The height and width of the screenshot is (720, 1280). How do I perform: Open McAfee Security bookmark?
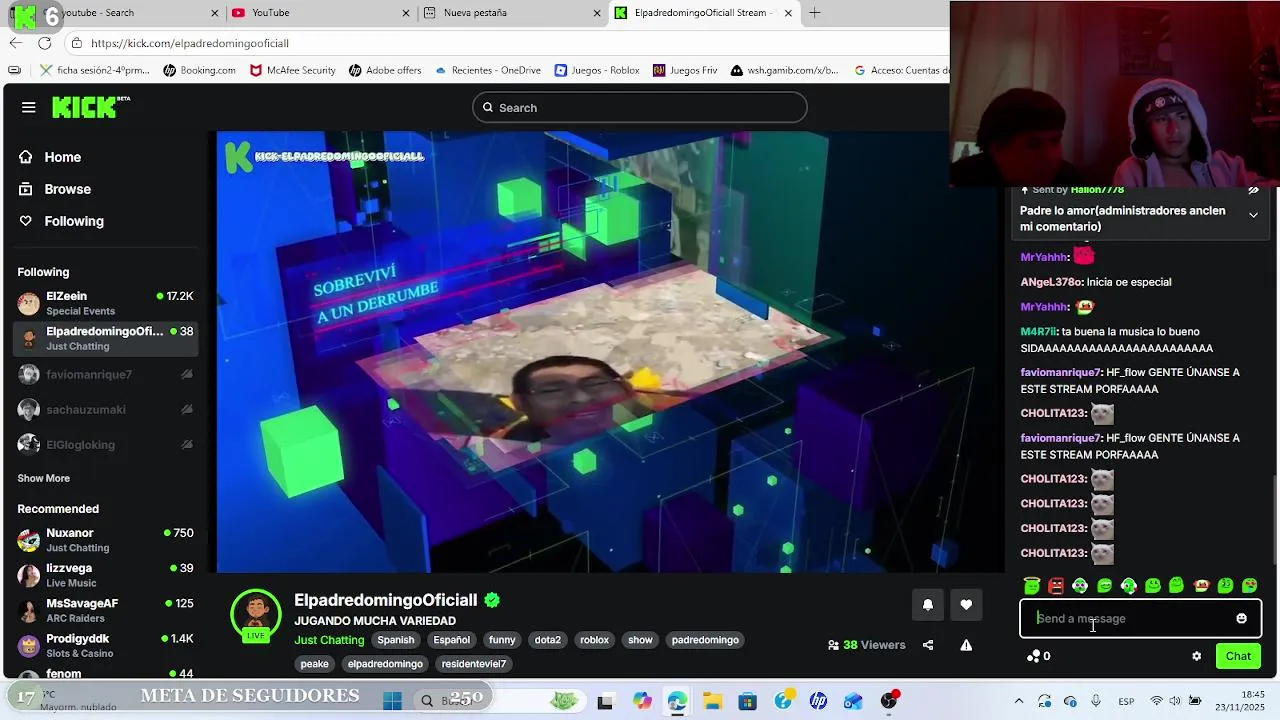click(292, 70)
